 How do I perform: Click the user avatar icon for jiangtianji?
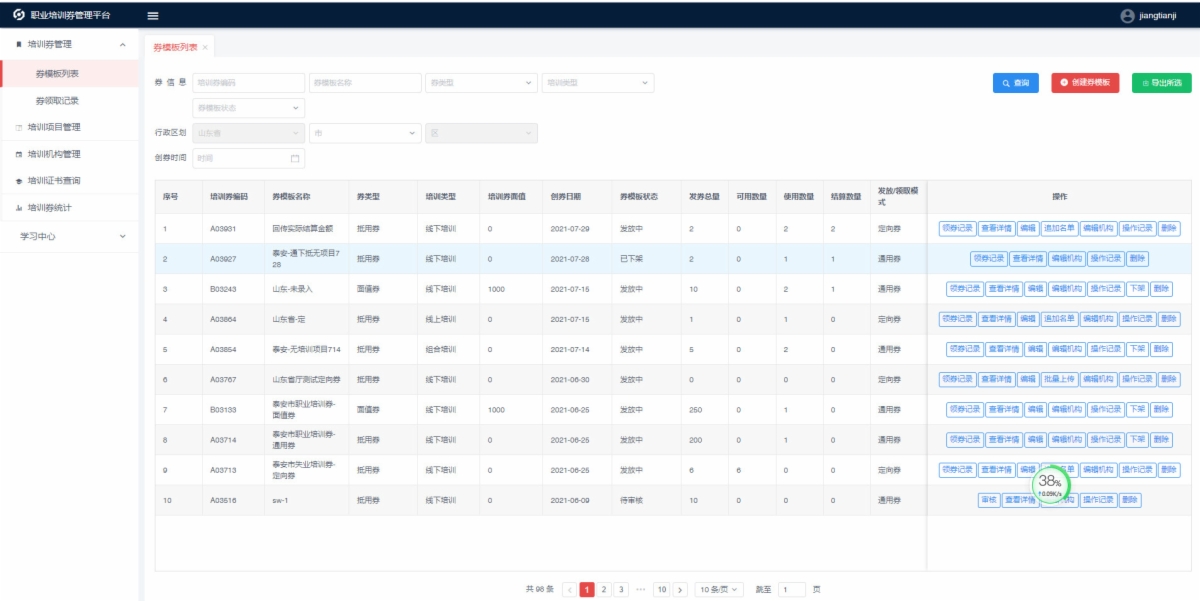1127,15
